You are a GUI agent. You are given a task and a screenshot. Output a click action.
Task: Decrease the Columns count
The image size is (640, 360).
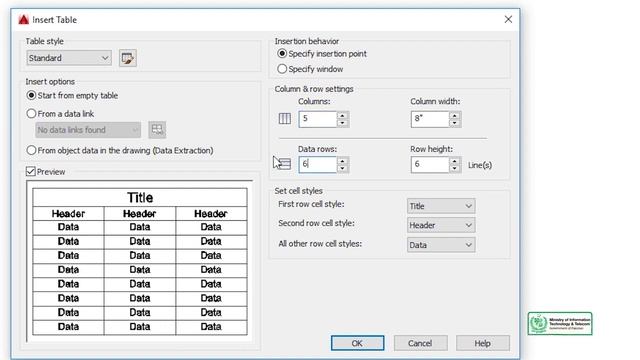coord(343,123)
